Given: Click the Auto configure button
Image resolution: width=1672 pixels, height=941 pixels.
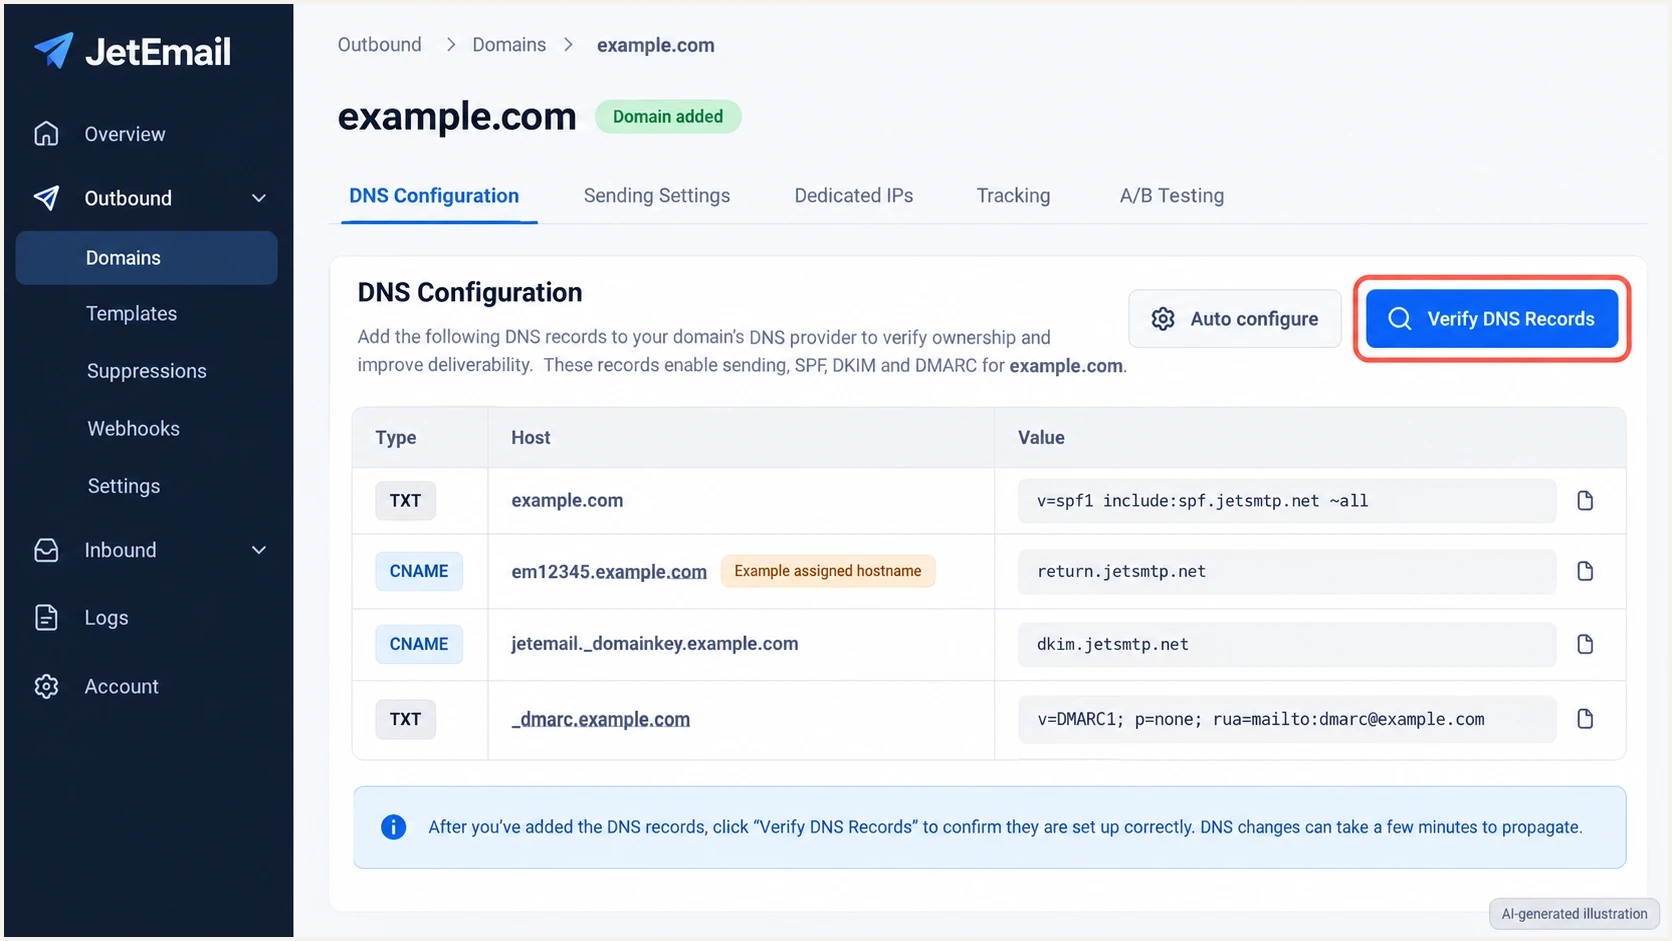Looking at the screenshot, I should coord(1235,319).
